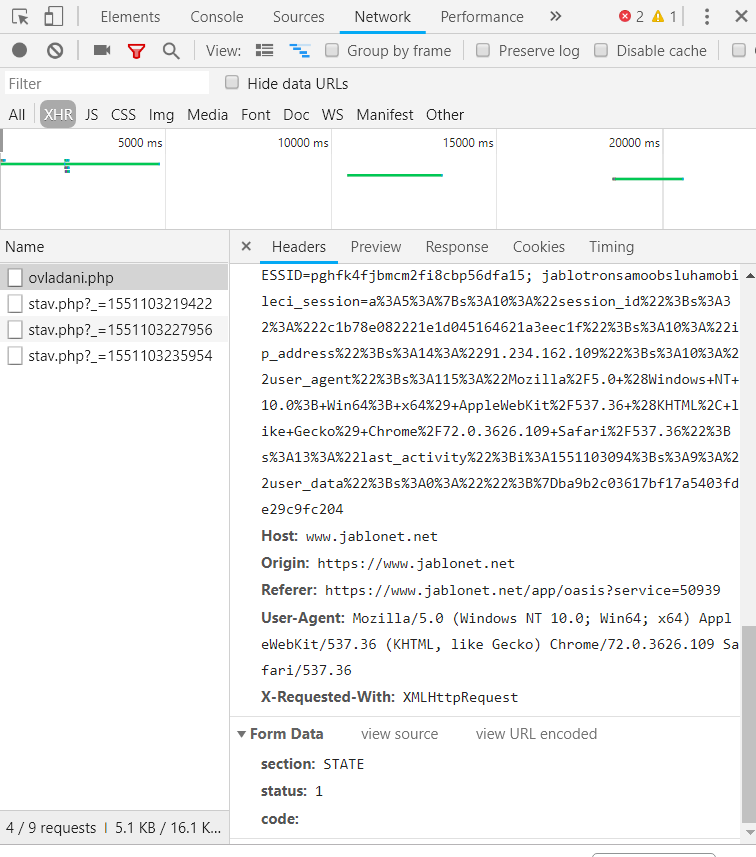Image resolution: width=756 pixels, height=857 pixels.
Task: Switch to the Console tab
Action: [217, 17]
